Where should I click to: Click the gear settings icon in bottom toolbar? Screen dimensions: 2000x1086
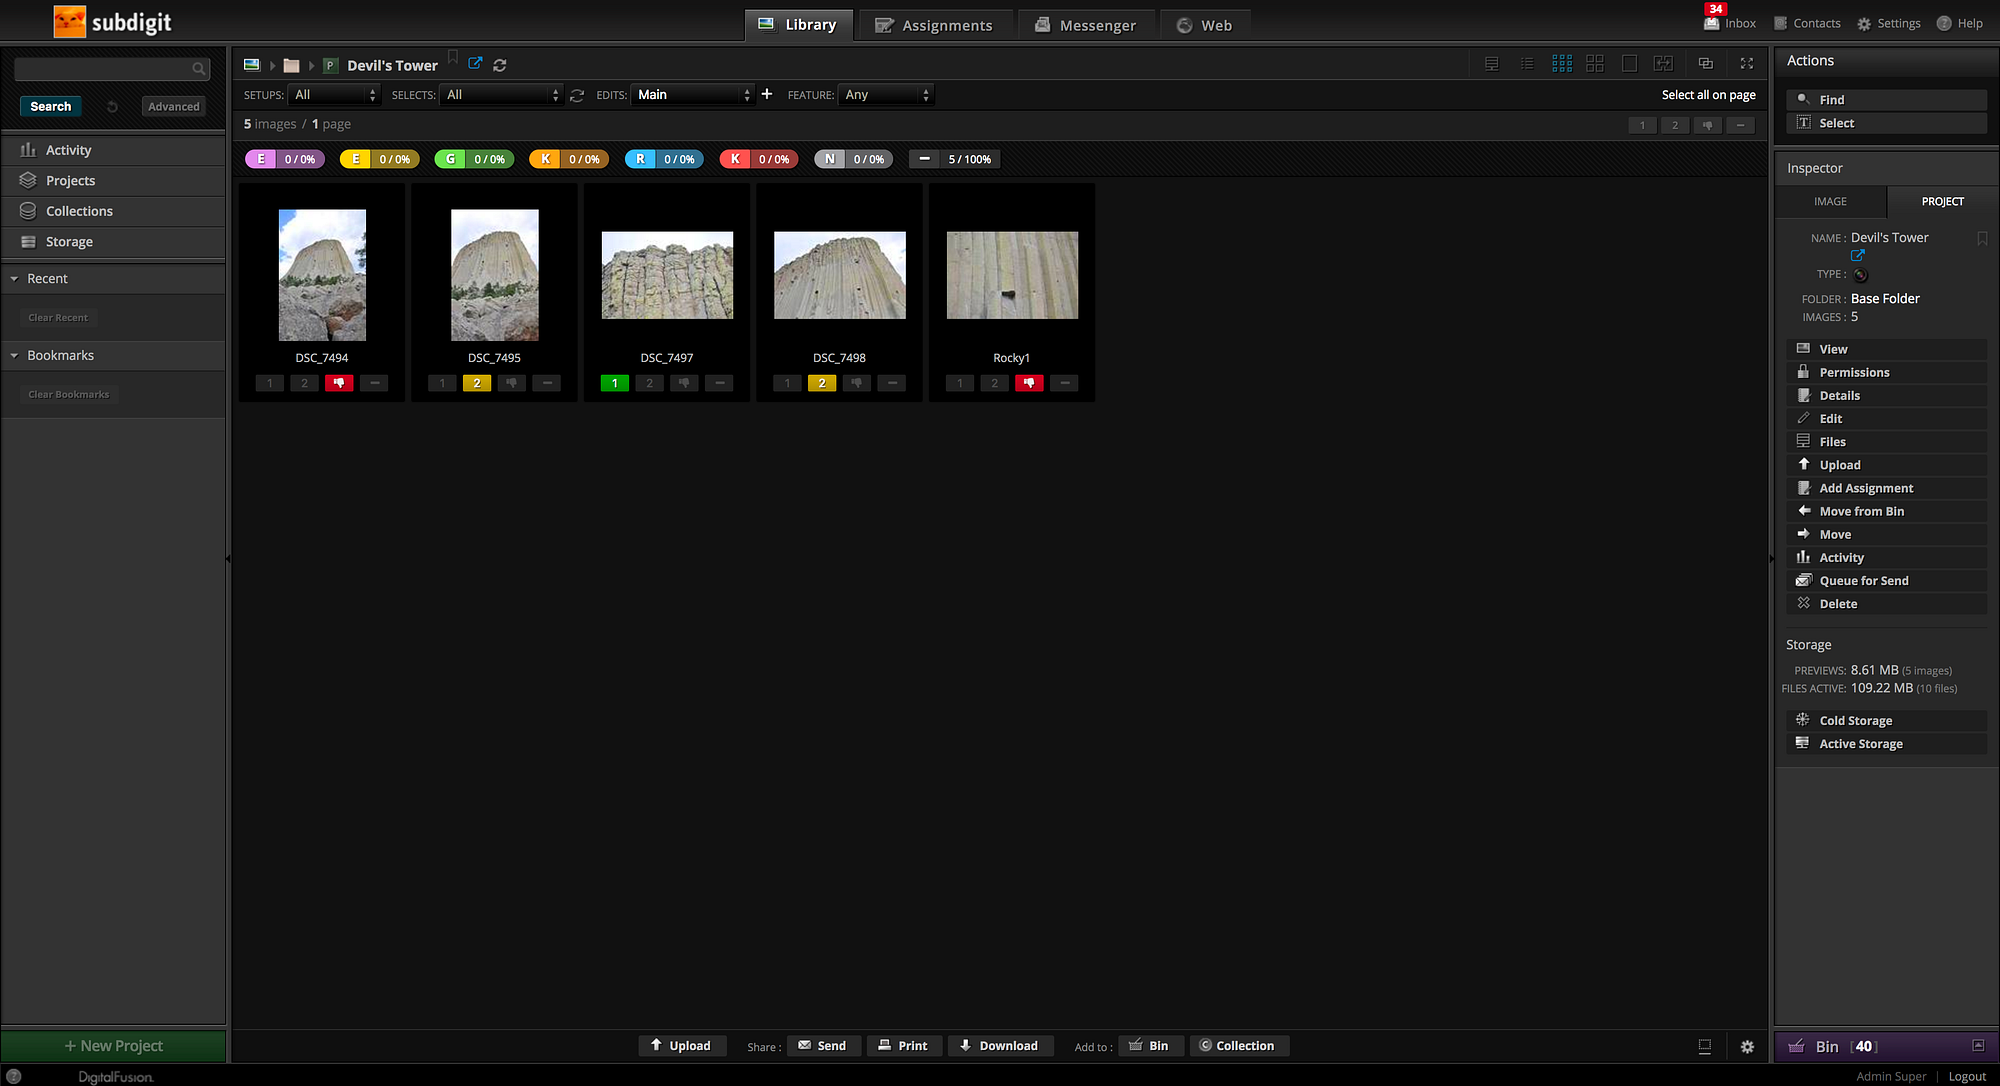pyautogui.click(x=1746, y=1046)
